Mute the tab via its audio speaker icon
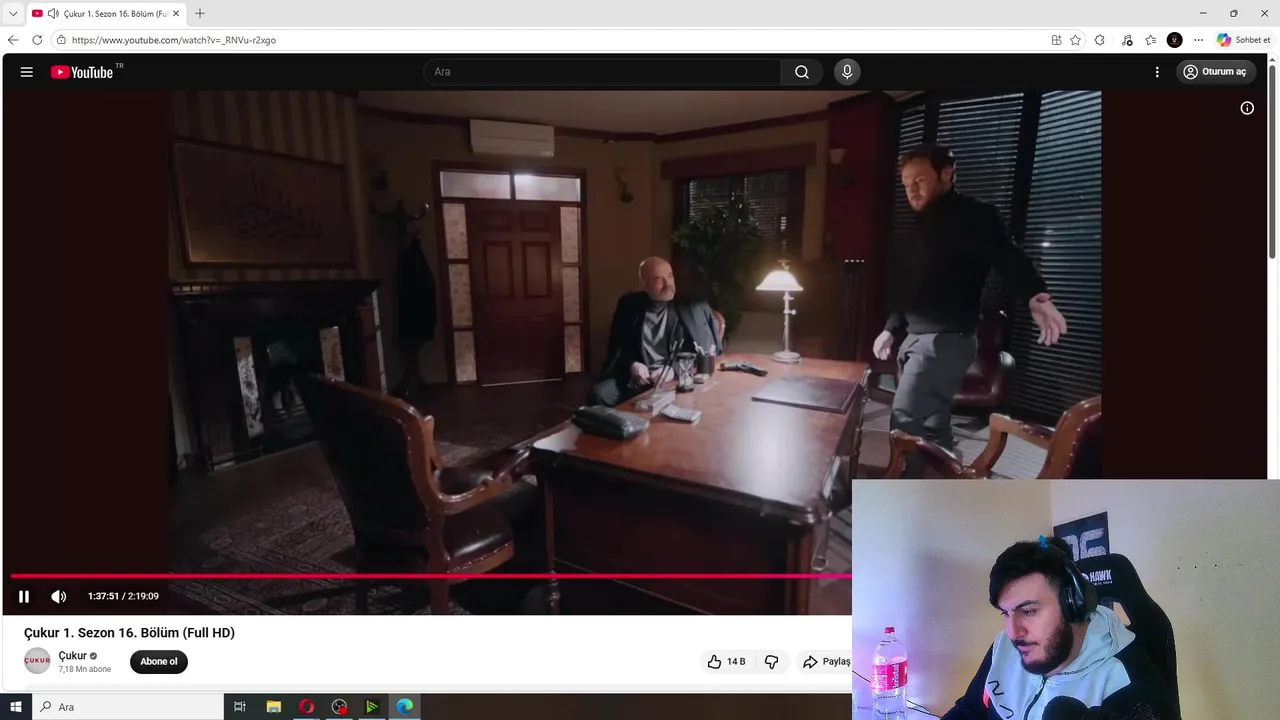Image resolution: width=1280 pixels, height=720 pixels. (x=53, y=13)
